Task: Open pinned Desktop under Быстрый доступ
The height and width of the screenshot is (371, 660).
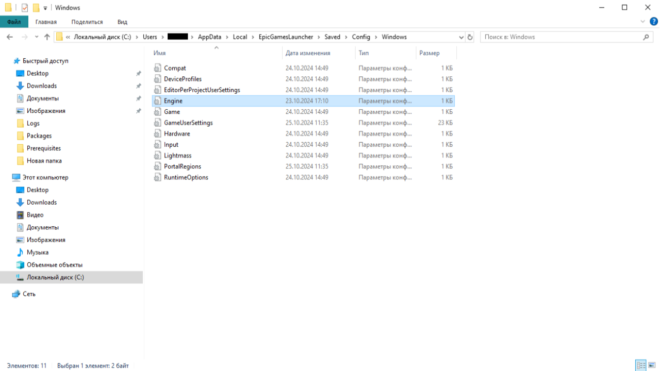Action: (37, 73)
